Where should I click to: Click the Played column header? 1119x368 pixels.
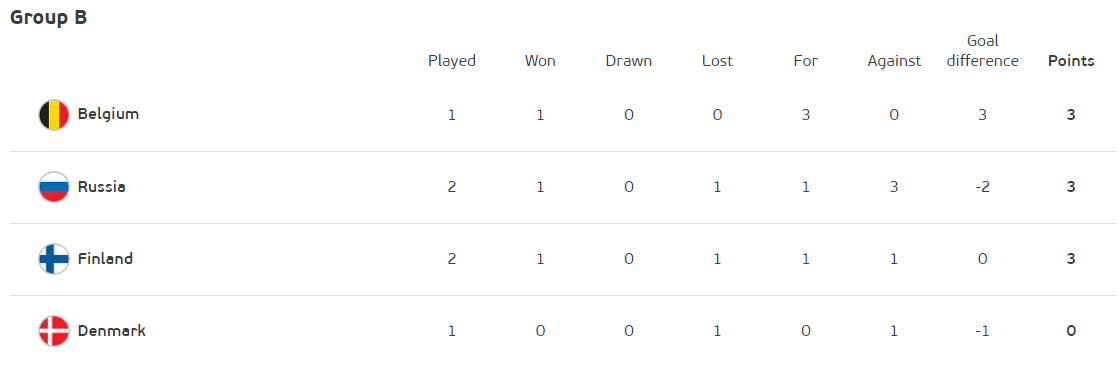(x=452, y=61)
